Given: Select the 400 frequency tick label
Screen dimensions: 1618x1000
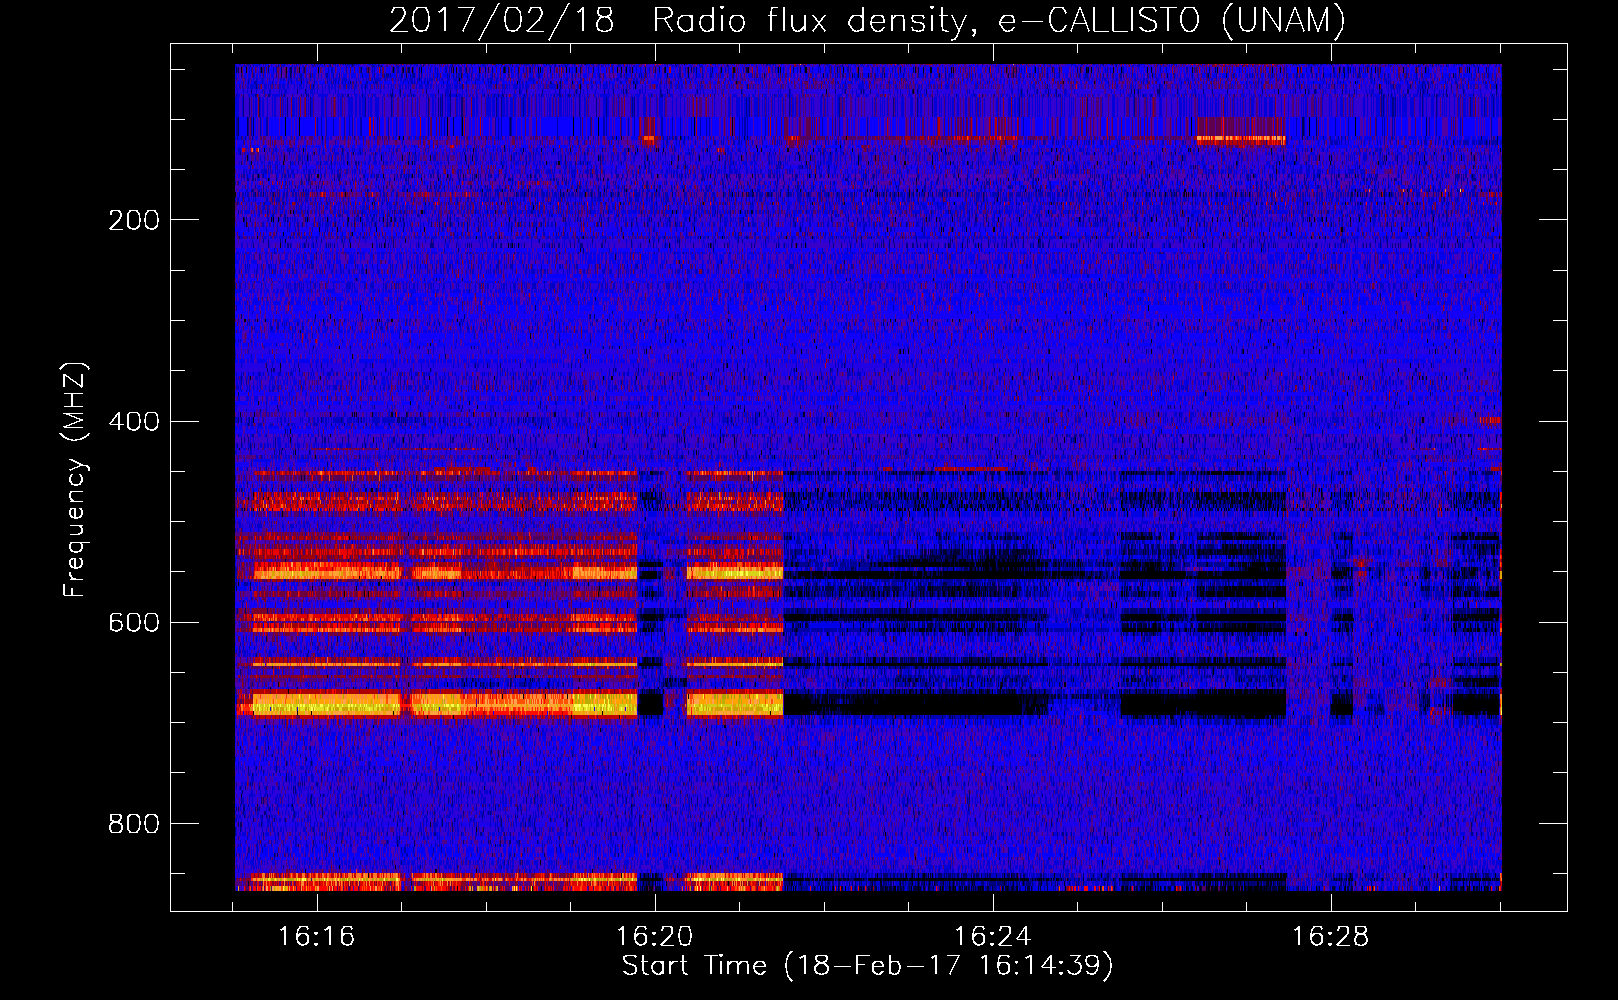Looking at the screenshot, I should [134, 421].
